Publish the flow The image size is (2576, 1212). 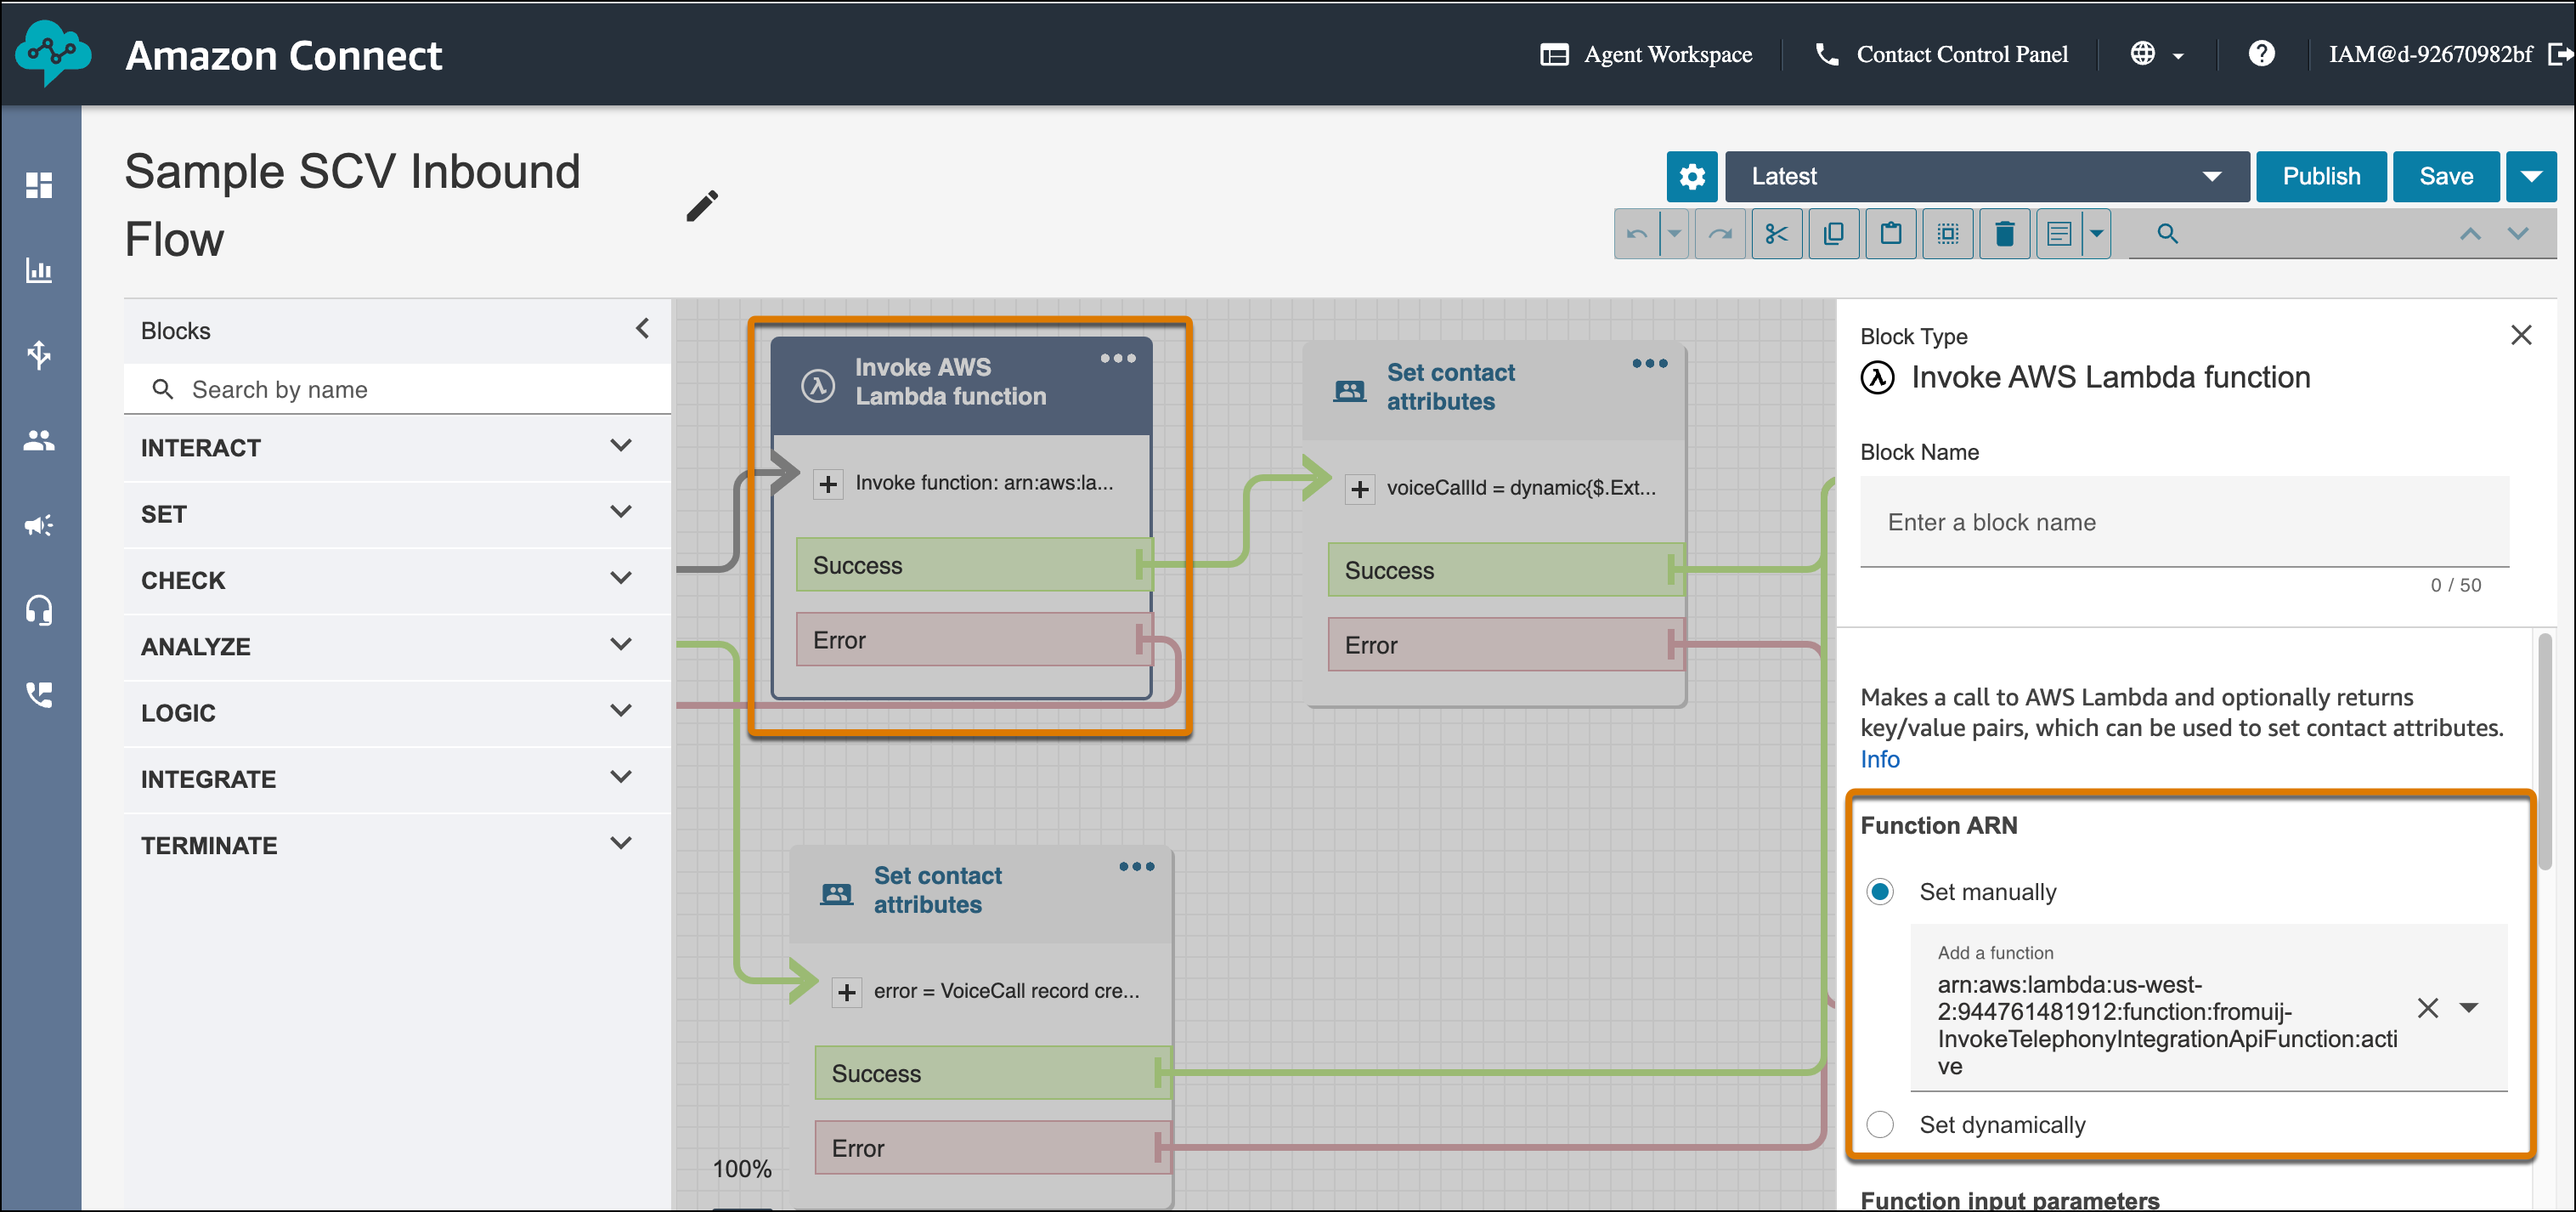tap(2321, 177)
